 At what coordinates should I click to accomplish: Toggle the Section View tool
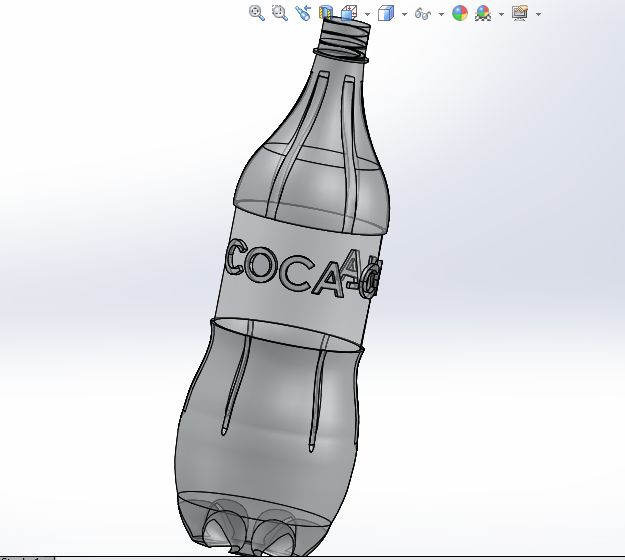coord(326,13)
